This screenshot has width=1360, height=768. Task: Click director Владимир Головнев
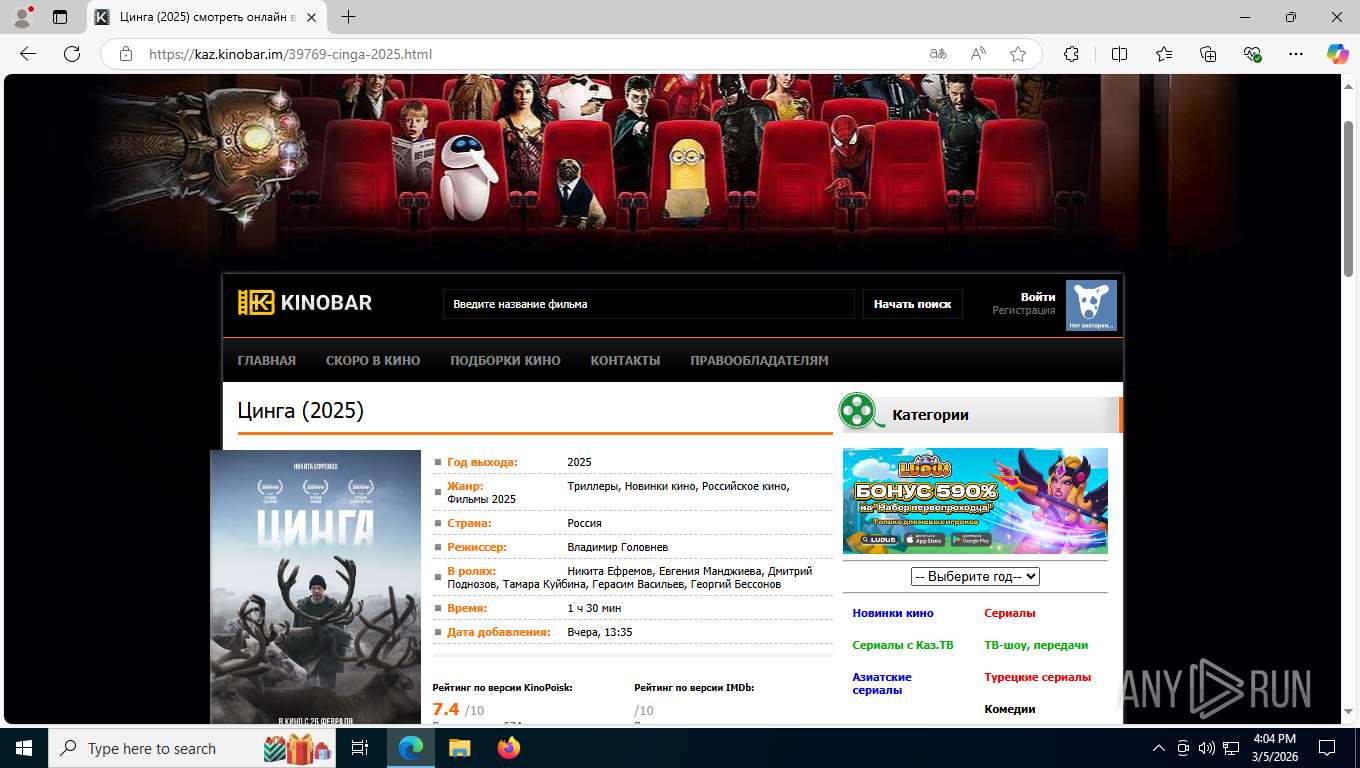tap(618, 547)
